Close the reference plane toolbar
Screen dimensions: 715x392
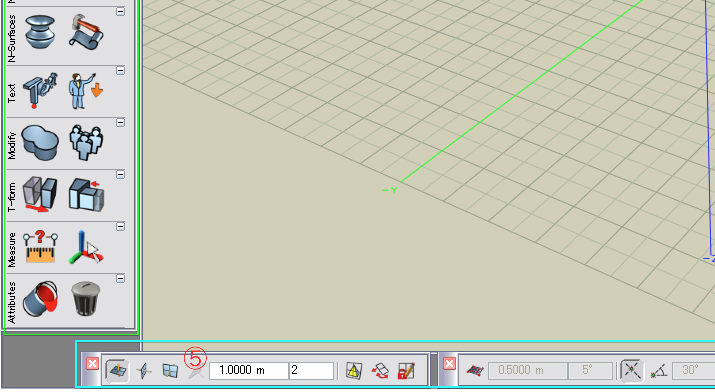pos(93,363)
